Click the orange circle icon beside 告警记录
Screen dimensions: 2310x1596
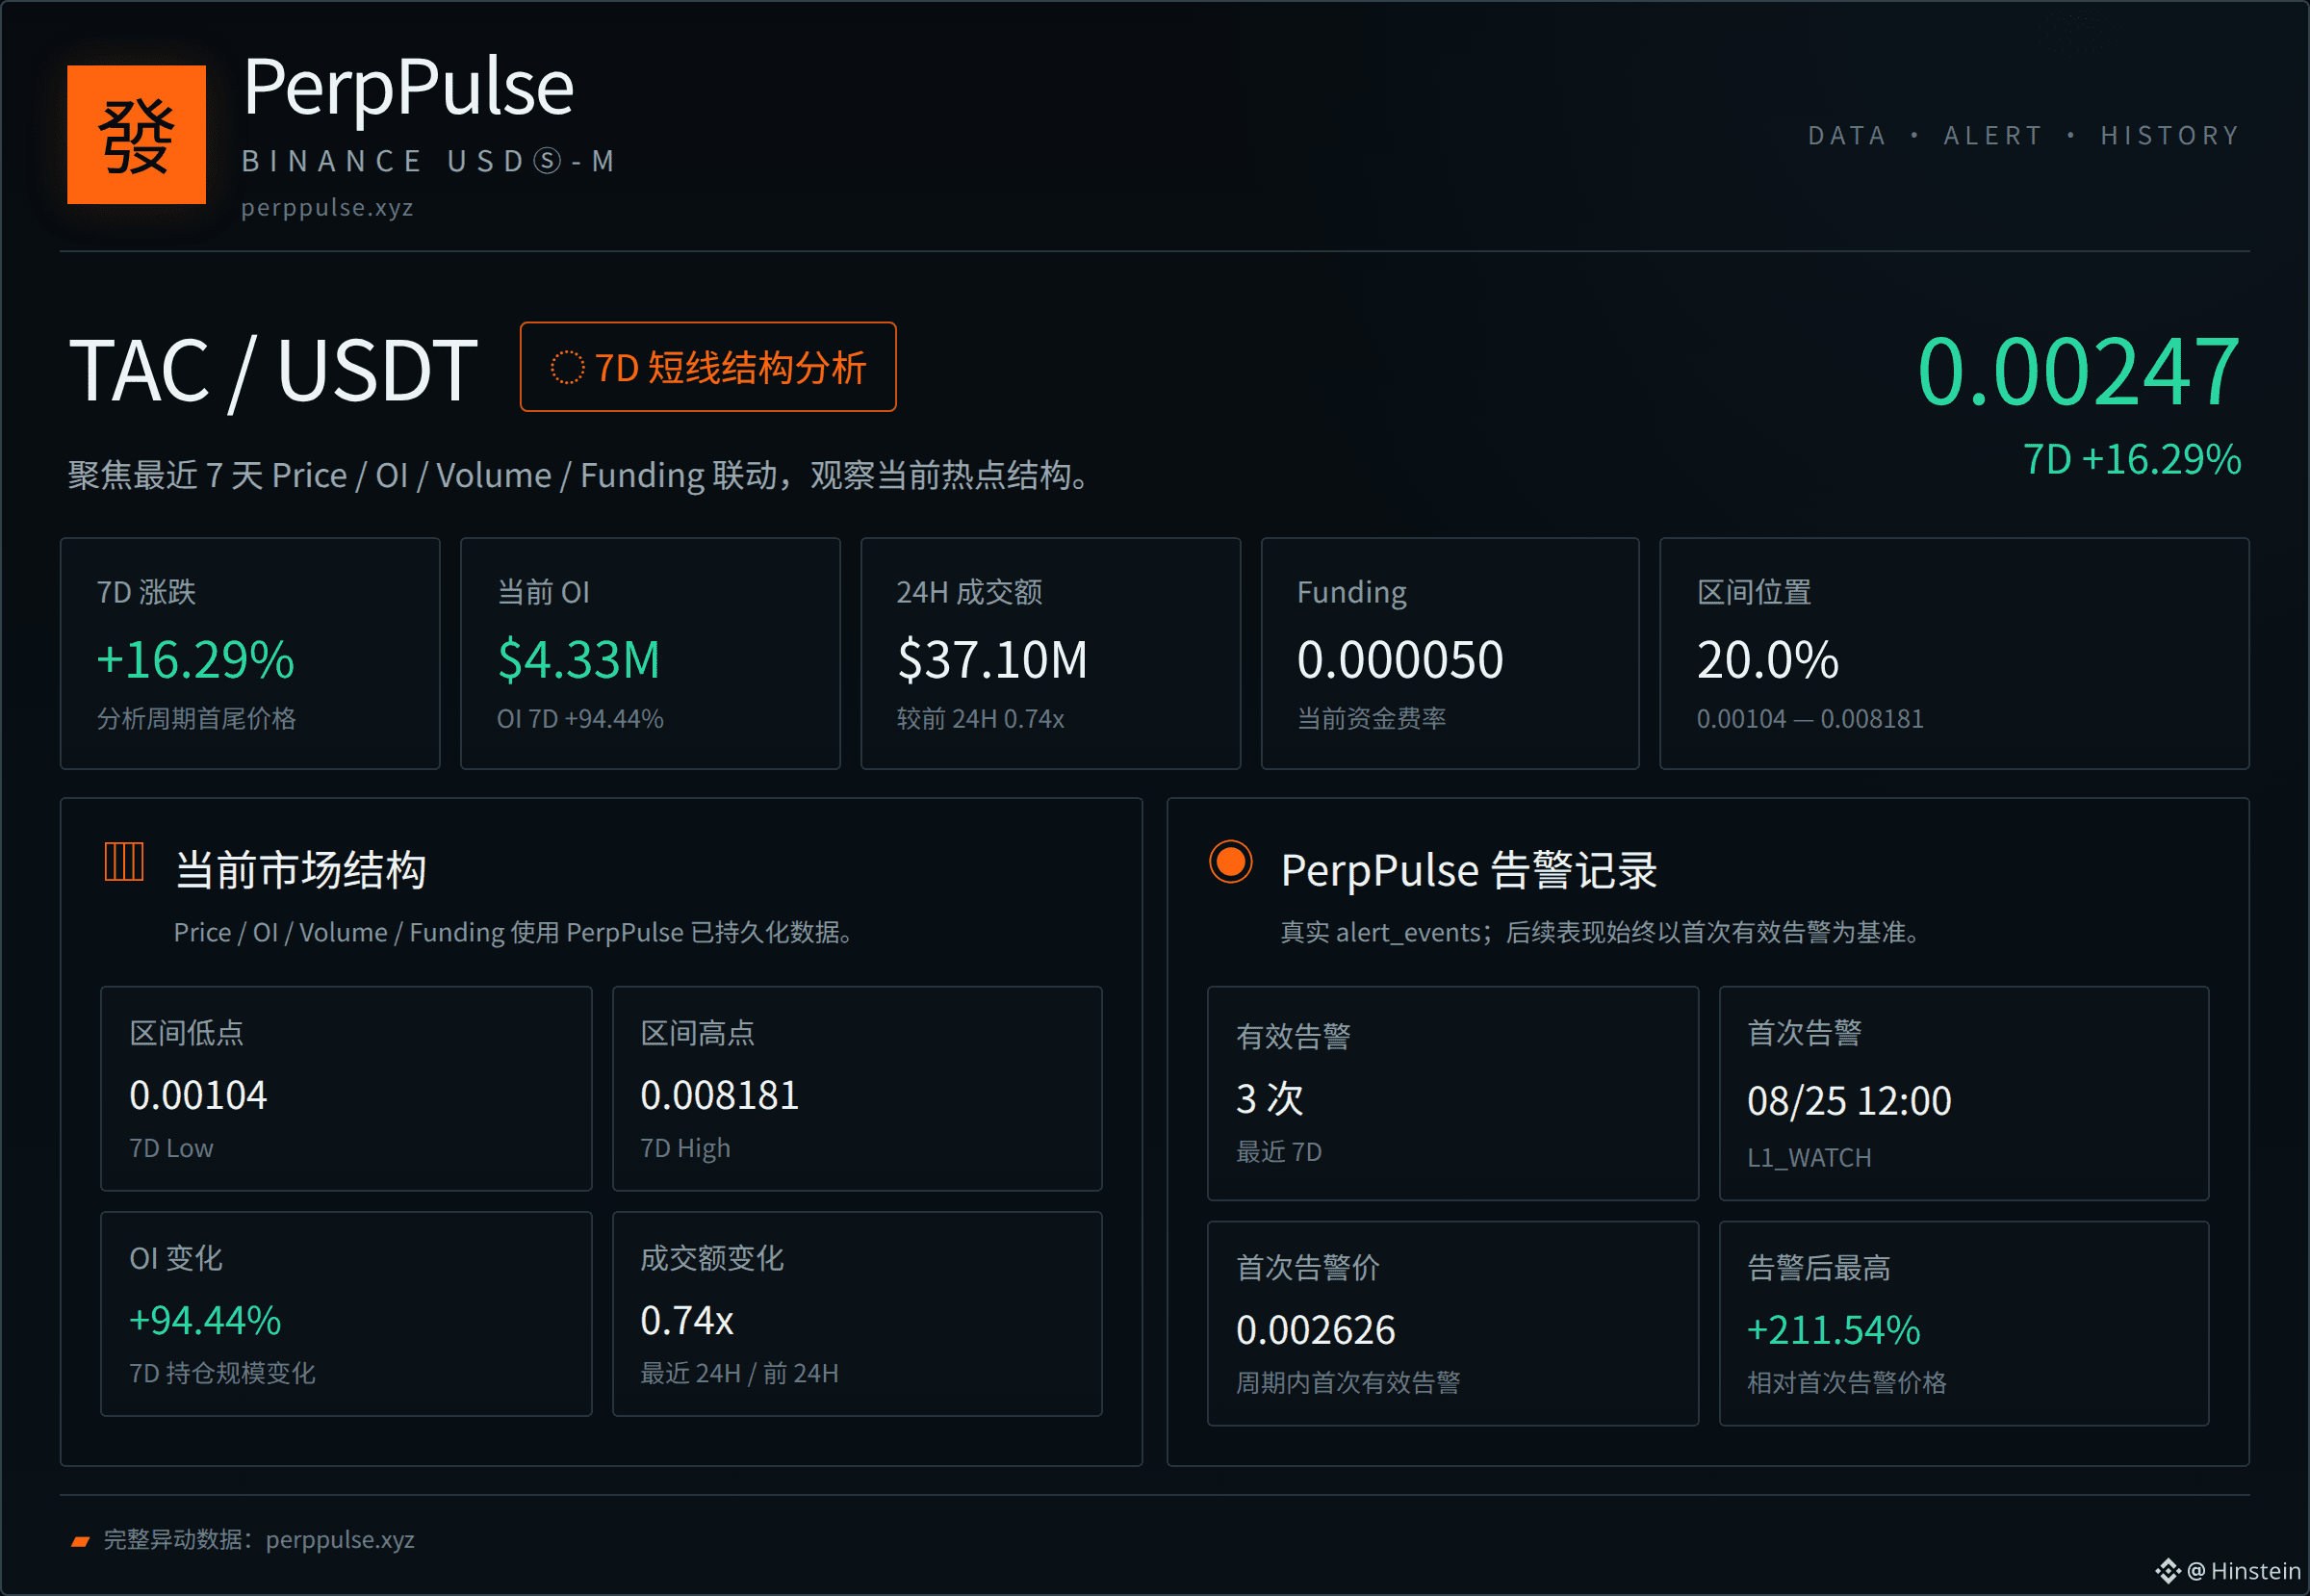(x=1230, y=861)
